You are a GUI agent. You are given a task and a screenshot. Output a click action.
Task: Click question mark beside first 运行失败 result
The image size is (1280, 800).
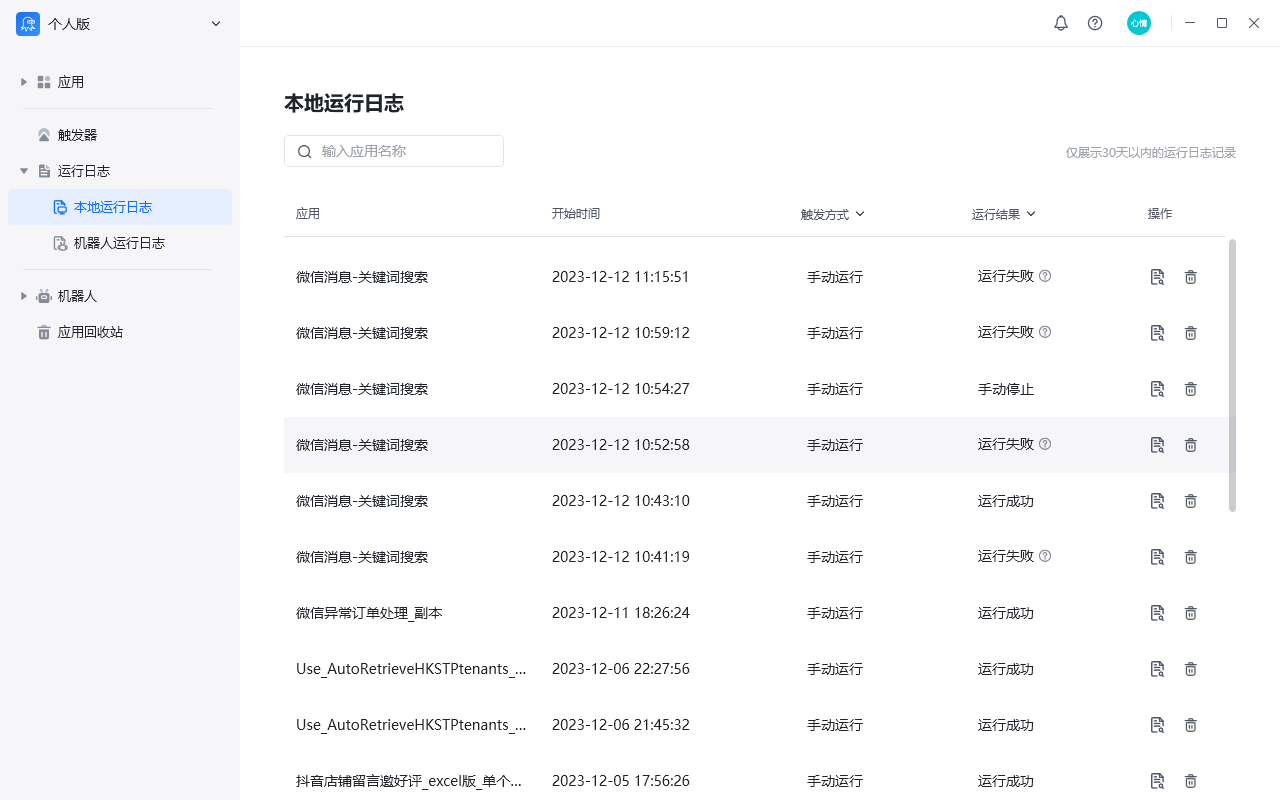click(1044, 276)
